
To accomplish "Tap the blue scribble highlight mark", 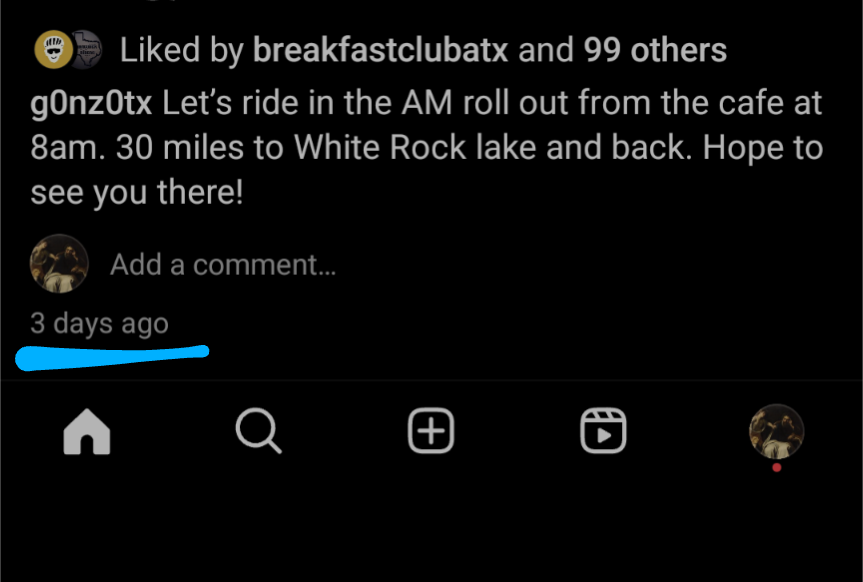I will [112, 356].
